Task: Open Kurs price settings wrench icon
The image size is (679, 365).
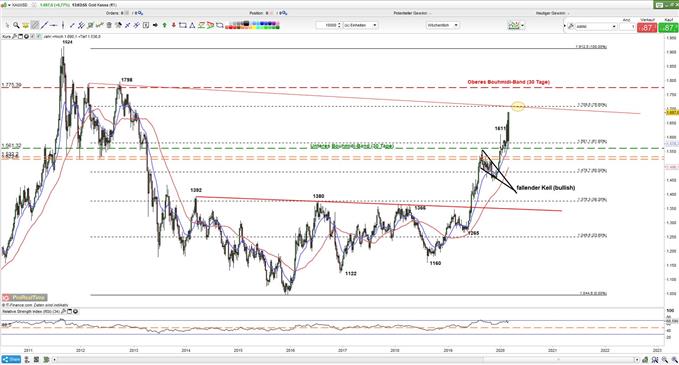Action: pyautogui.click(x=14, y=37)
